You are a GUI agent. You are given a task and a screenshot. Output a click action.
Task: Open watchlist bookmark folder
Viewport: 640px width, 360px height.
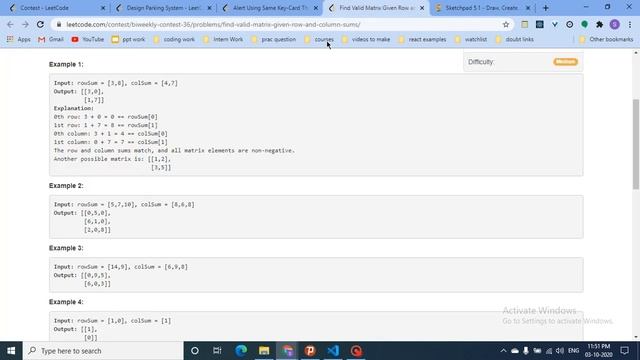point(471,40)
